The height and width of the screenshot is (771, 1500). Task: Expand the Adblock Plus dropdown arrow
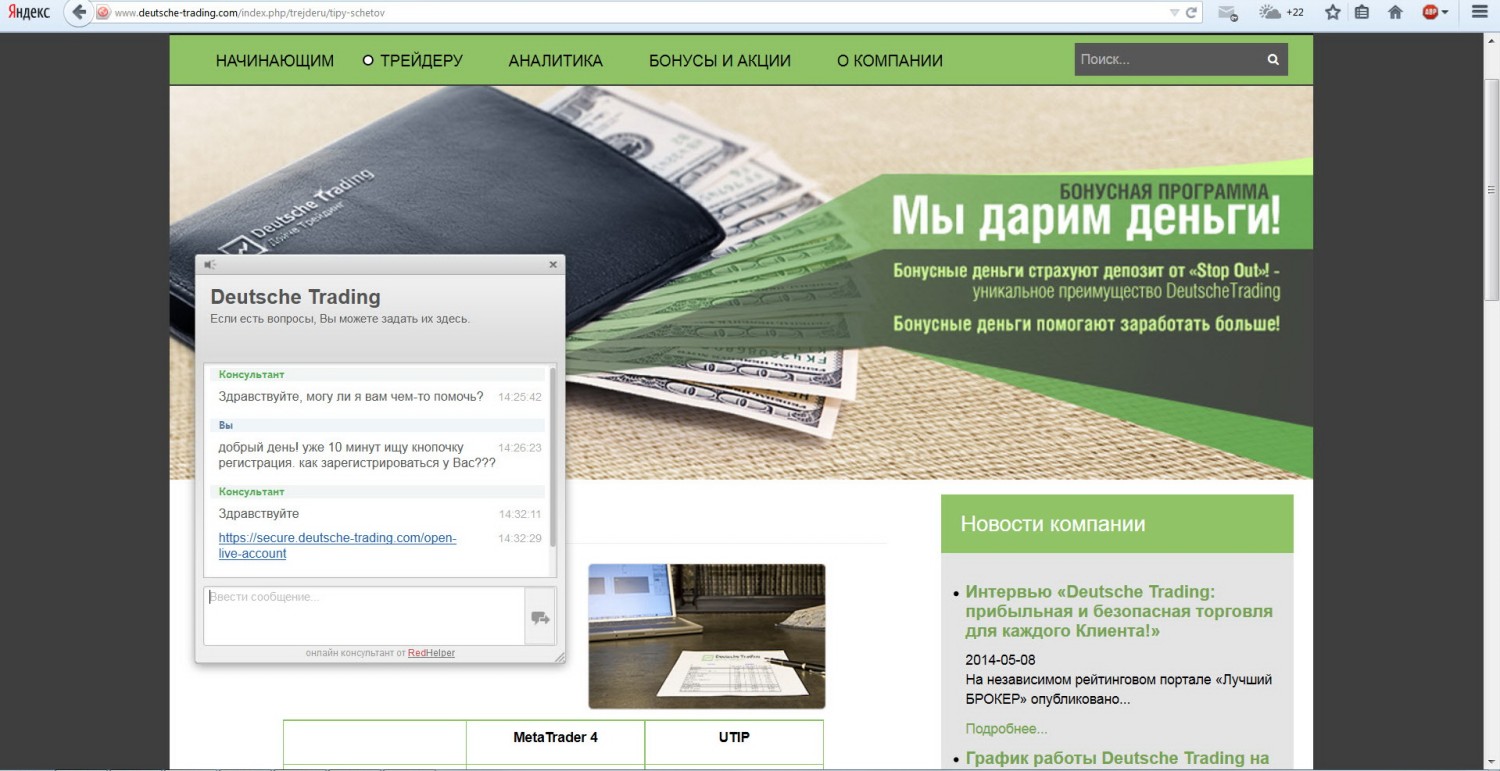pyautogui.click(x=1445, y=13)
